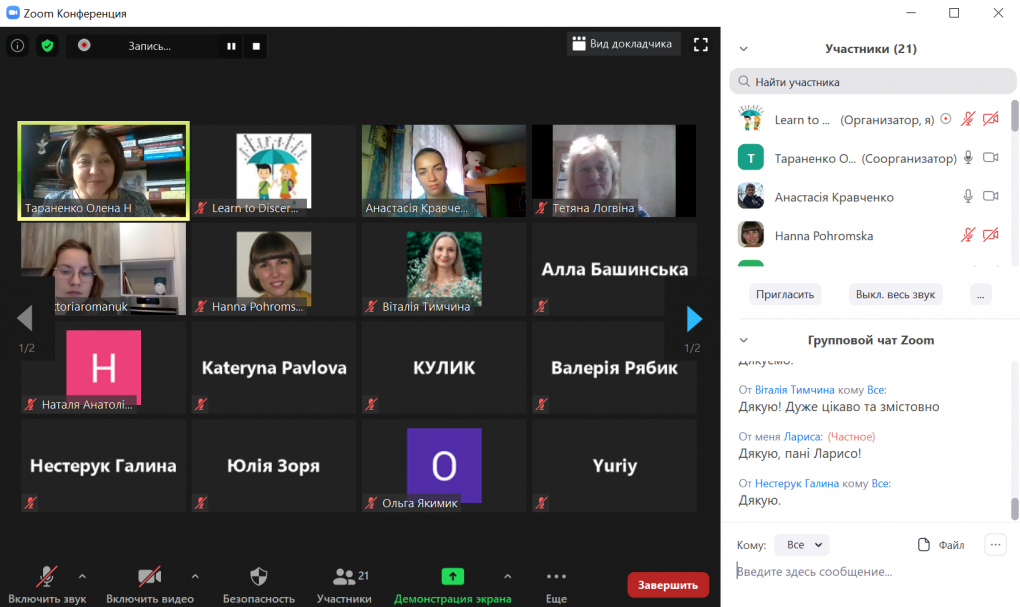Screen dimensions: 1020x607
Task: Click Тараненко О. camera icon in participants list
Action: [991, 157]
